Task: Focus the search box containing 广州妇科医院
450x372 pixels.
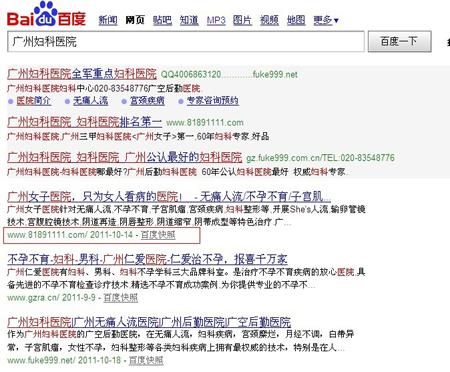Action: tap(186, 42)
